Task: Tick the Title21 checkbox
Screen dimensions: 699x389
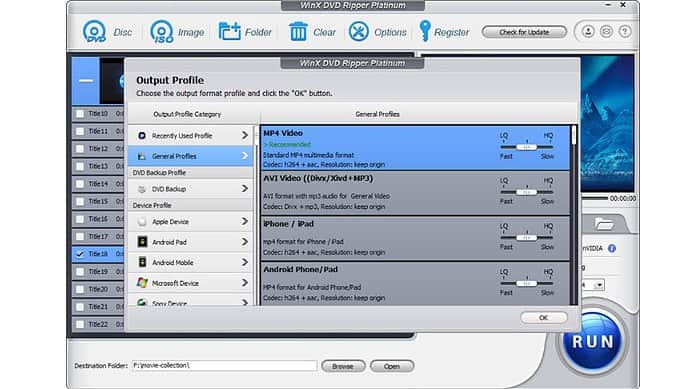Action: (x=80, y=307)
